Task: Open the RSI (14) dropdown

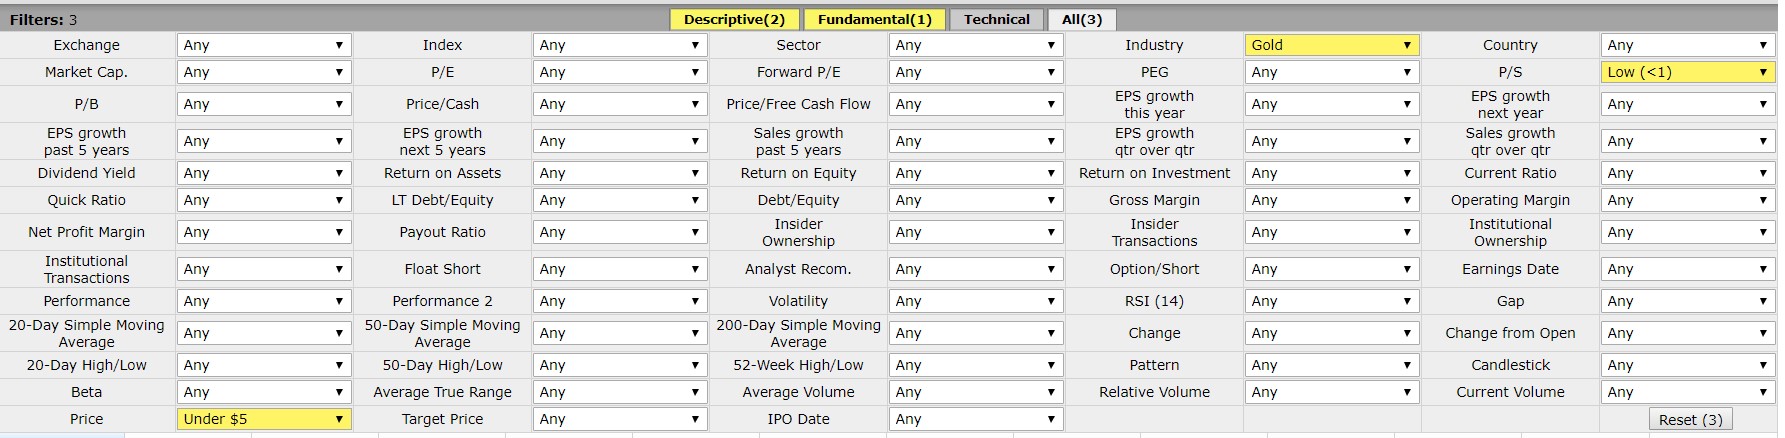Action: pyautogui.click(x=1331, y=301)
